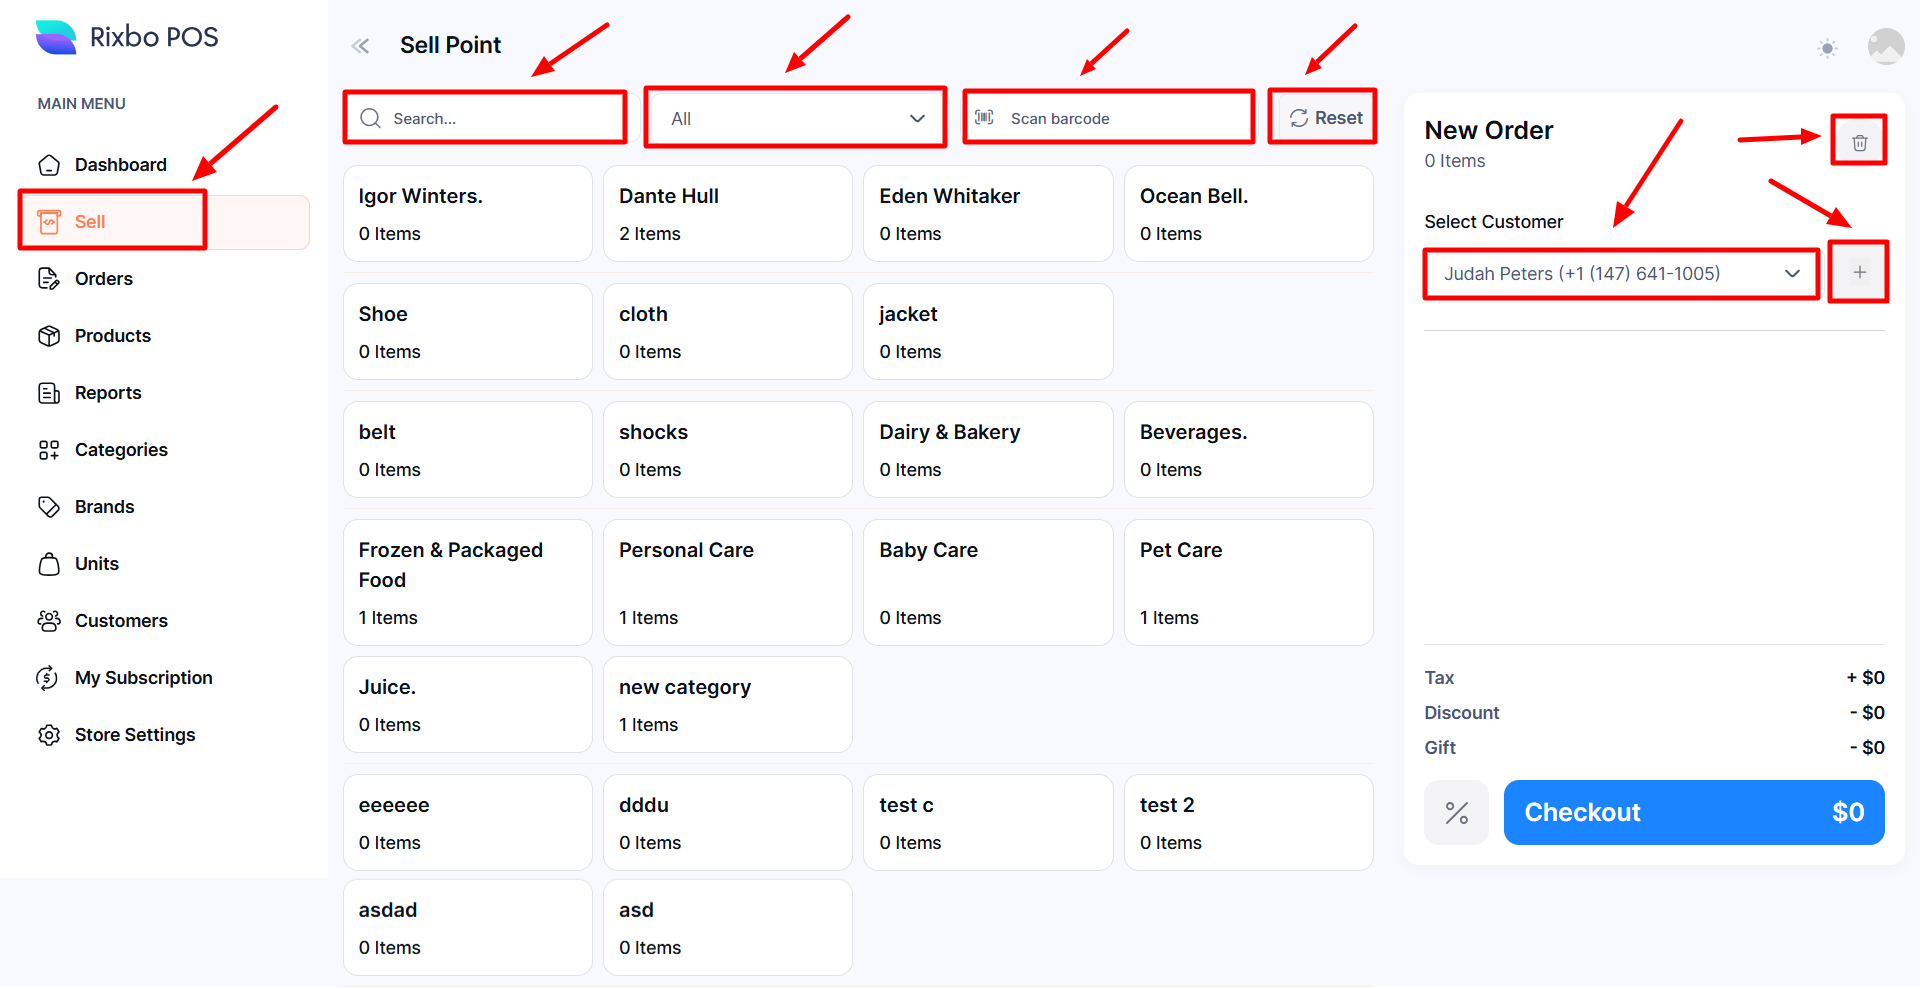Click the trash icon to clear the order
The image size is (1920, 989).
1859,142
